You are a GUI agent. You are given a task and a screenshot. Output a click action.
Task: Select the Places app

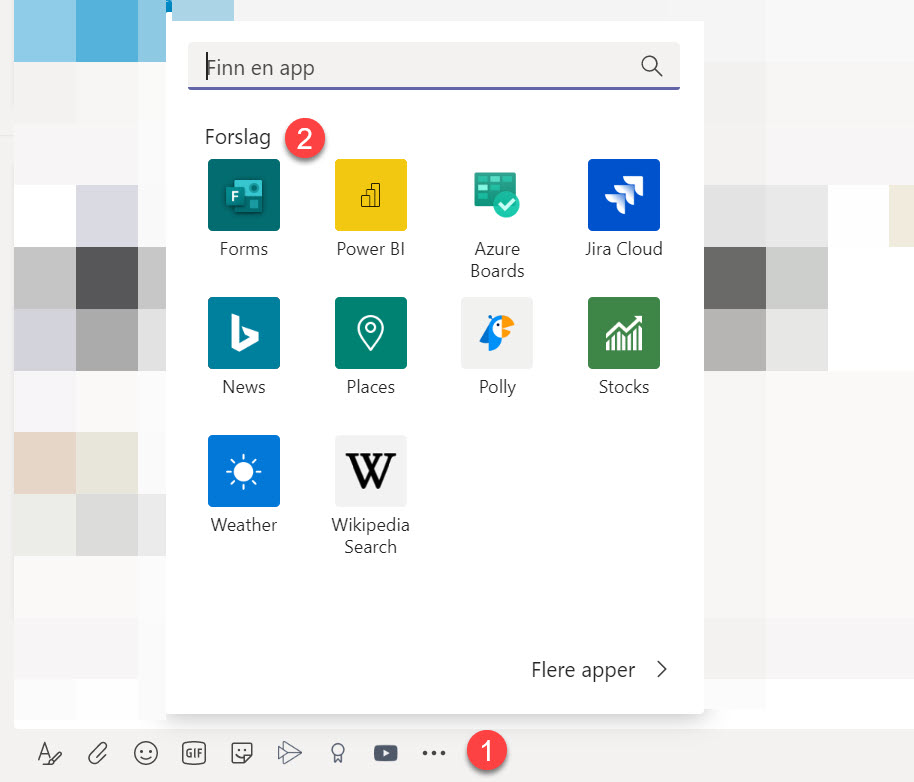click(x=370, y=333)
